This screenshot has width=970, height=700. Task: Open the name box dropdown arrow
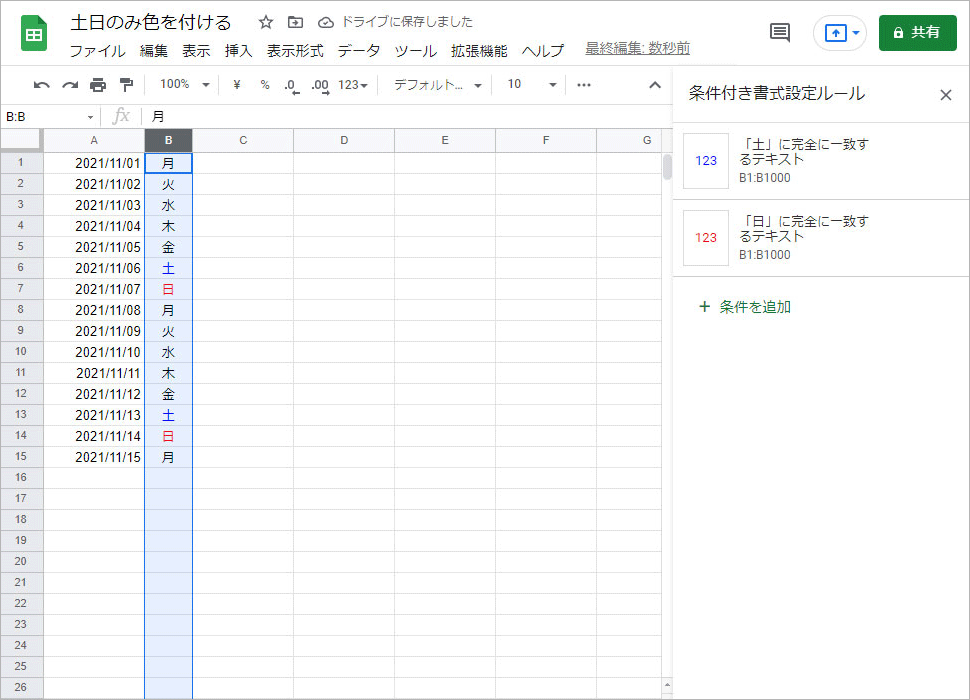[x=90, y=117]
